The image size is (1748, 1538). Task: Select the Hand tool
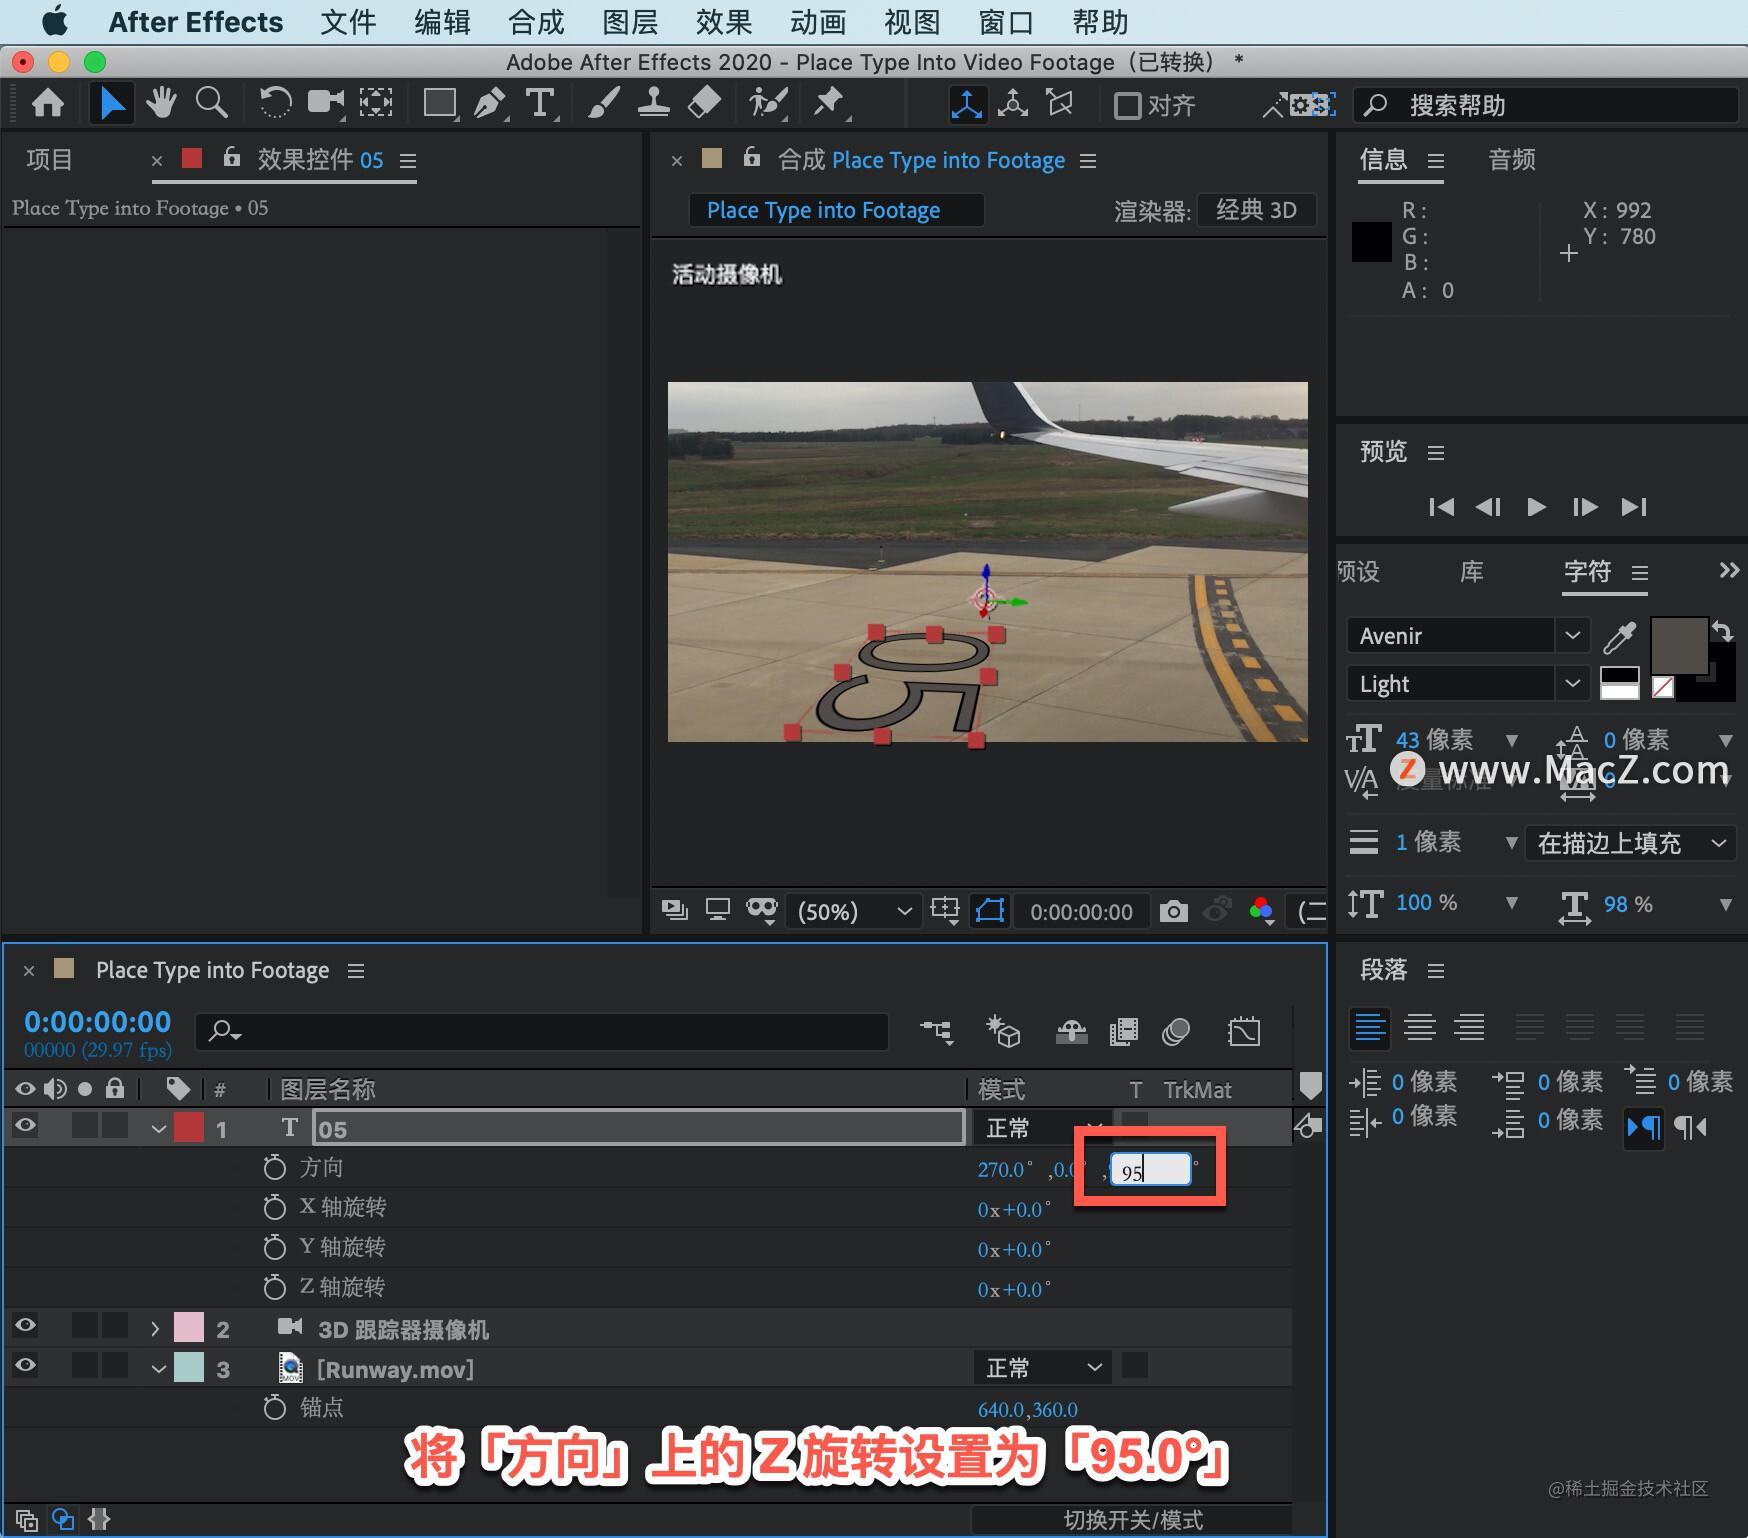click(x=160, y=103)
